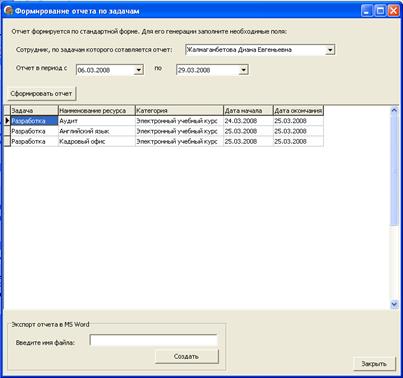Click the Категория column header
Image resolution: width=403 pixels, height=378 pixels.
point(179,111)
